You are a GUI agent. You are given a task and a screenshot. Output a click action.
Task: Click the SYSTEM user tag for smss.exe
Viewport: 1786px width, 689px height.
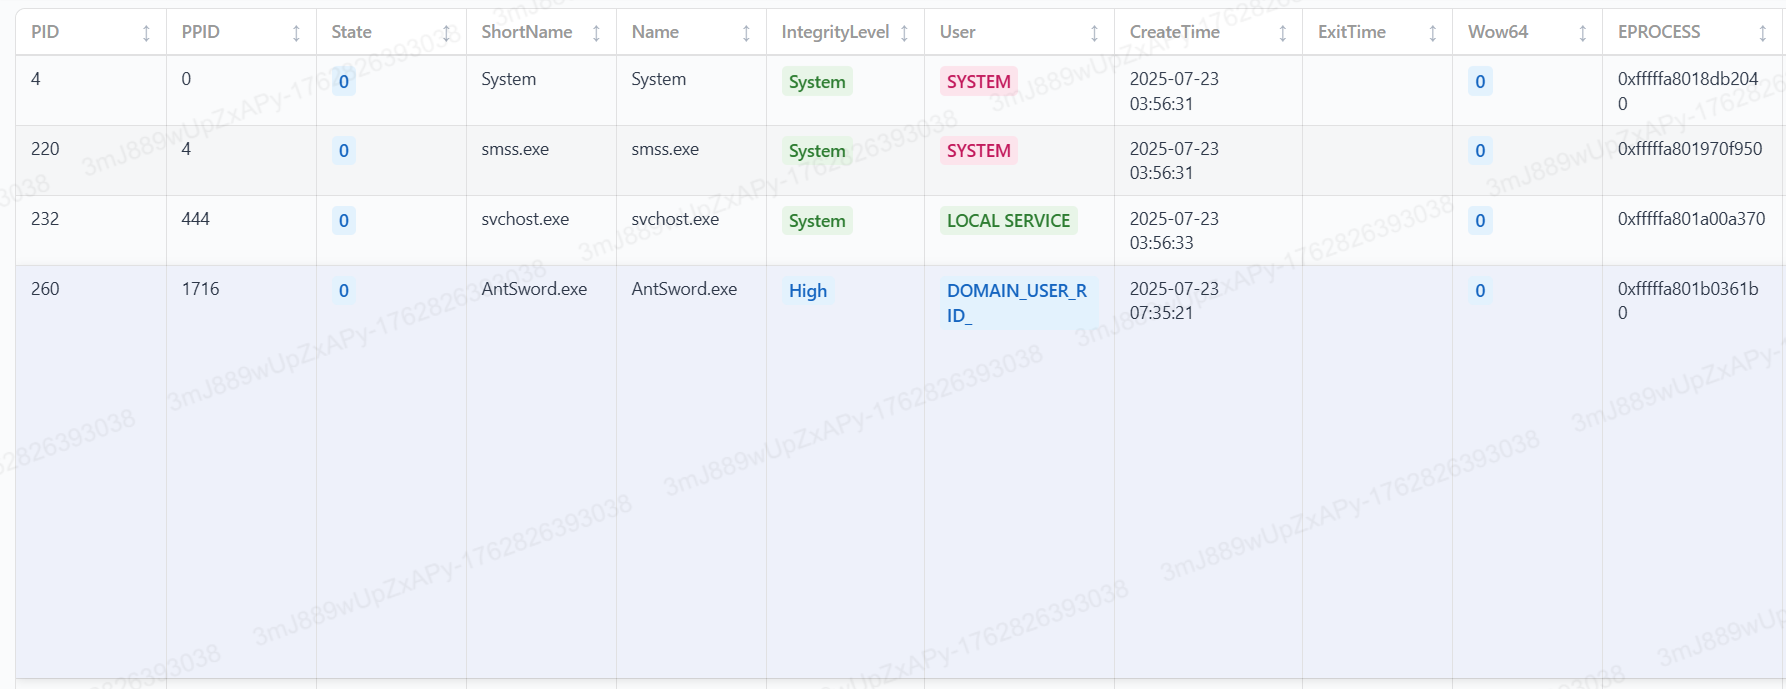(978, 151)
